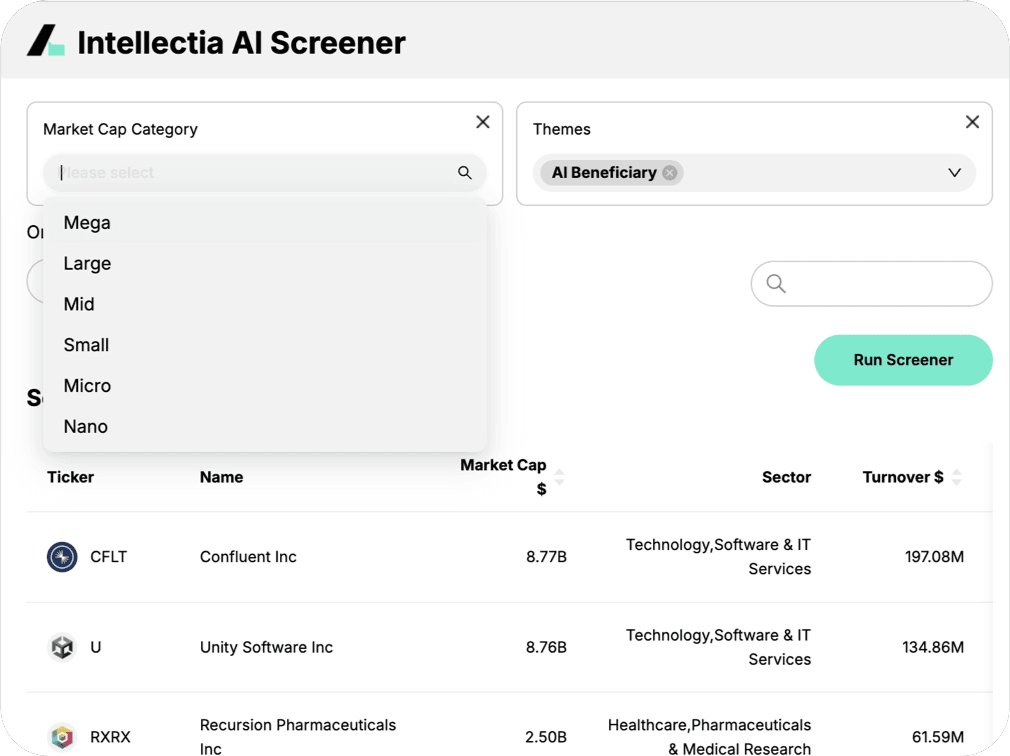
Task: Sort by Turnover column arrows
Action: 956,477
